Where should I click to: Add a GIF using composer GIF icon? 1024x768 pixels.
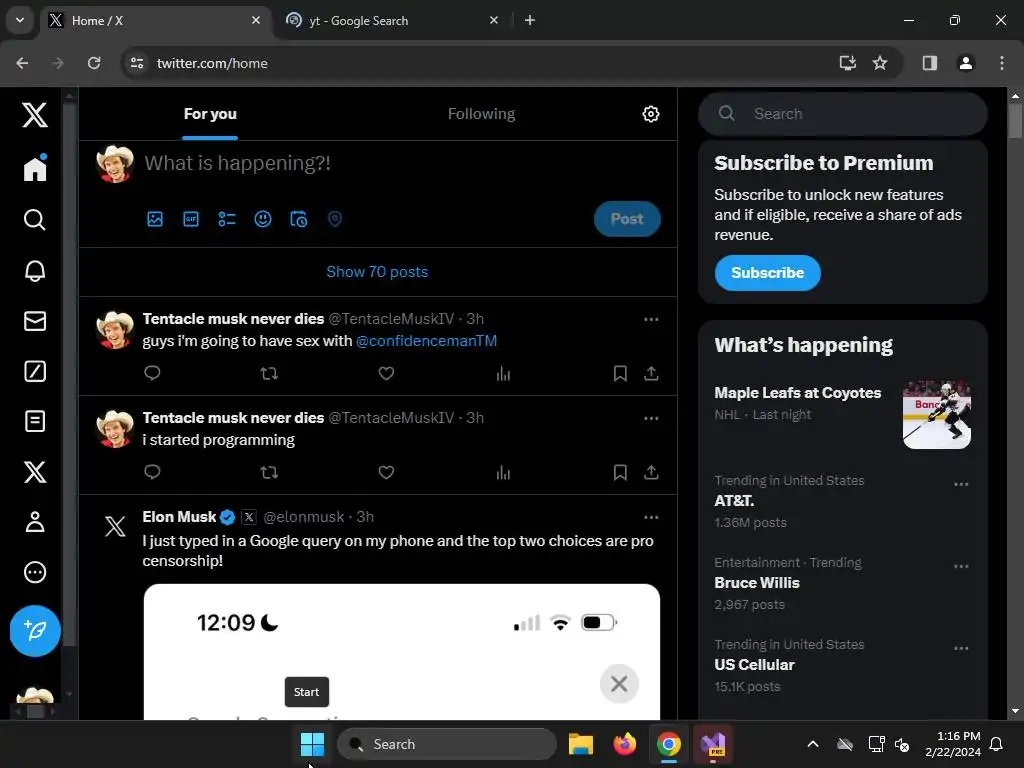pyautogui.click(x=191, y=219)
